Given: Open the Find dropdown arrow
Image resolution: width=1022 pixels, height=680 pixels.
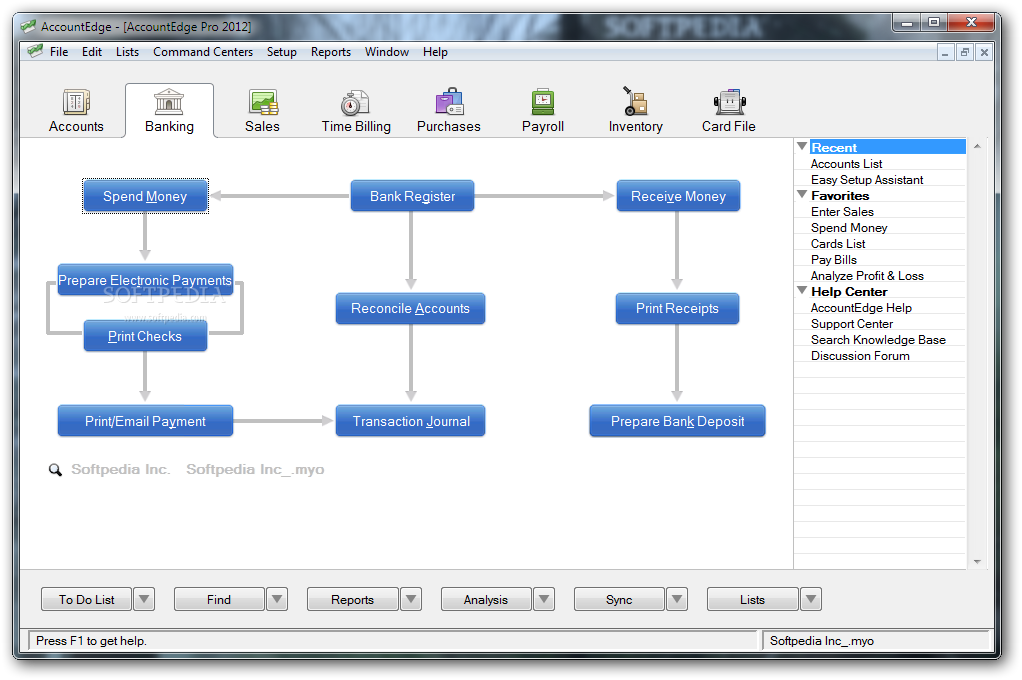Looking at the screenshot, I should (x=277, y=599).
